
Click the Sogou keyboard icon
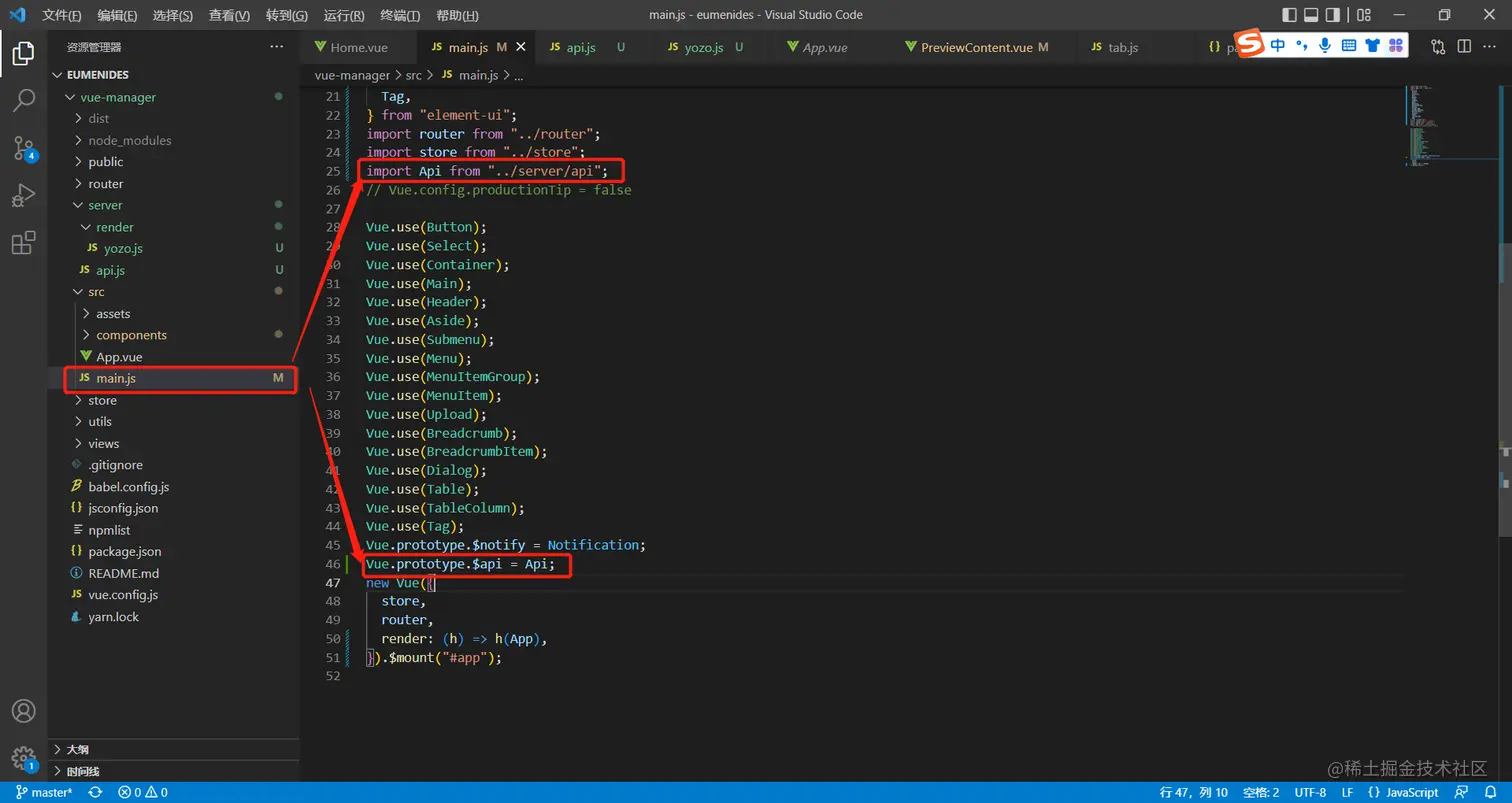pos(1348,45)
